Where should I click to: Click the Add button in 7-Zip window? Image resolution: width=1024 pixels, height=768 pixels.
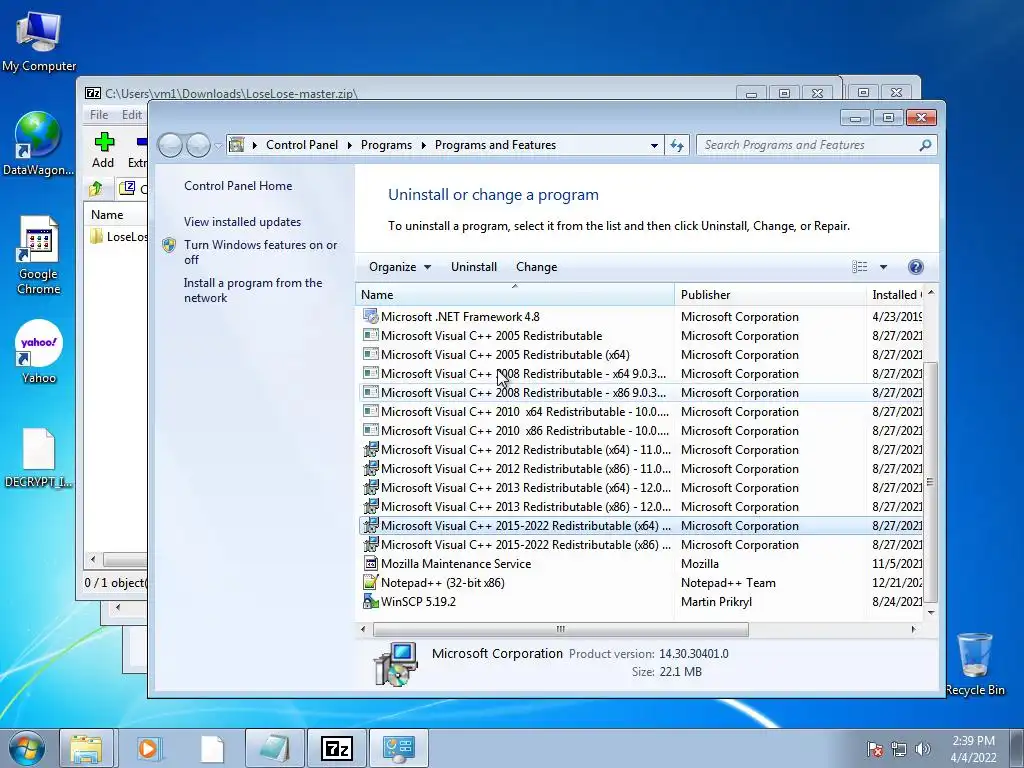103,150
